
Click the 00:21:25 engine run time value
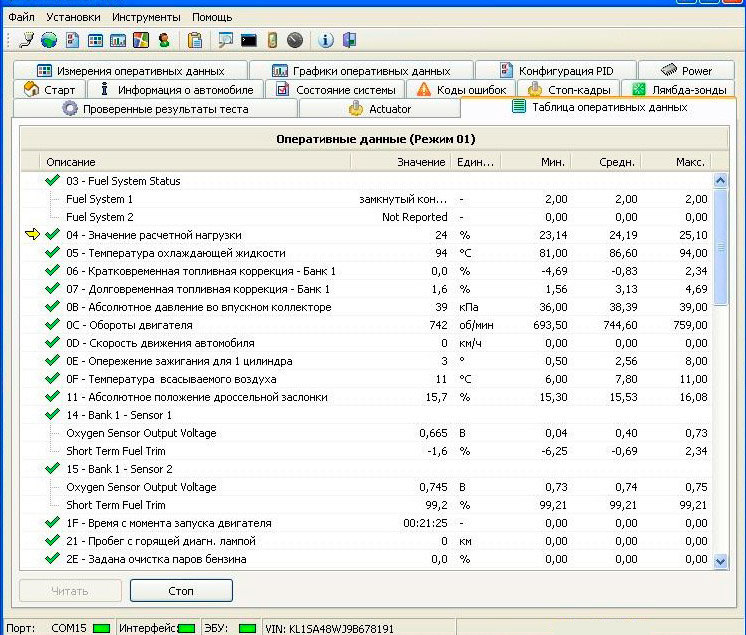click(x=425, y=523)
